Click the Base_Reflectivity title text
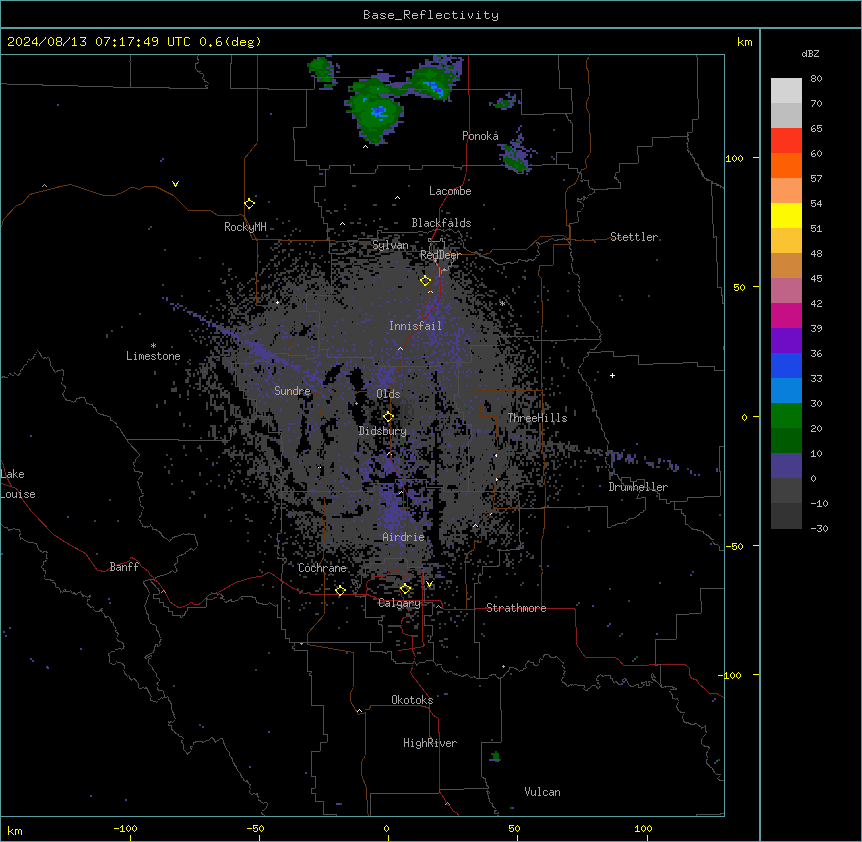Viewport: 862px width, 842px height. coord(430,15)
